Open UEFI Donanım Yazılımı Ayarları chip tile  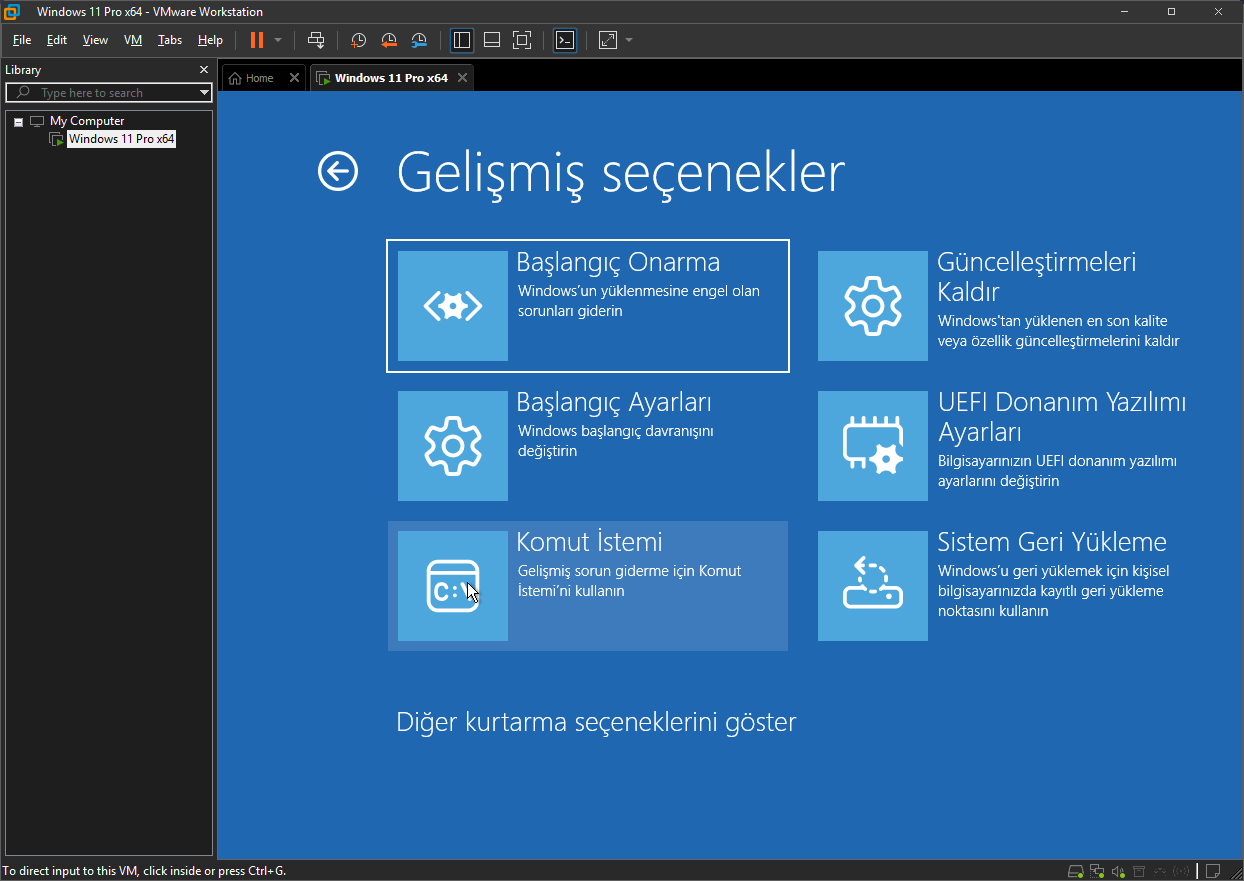click(x=1008, y=446)
